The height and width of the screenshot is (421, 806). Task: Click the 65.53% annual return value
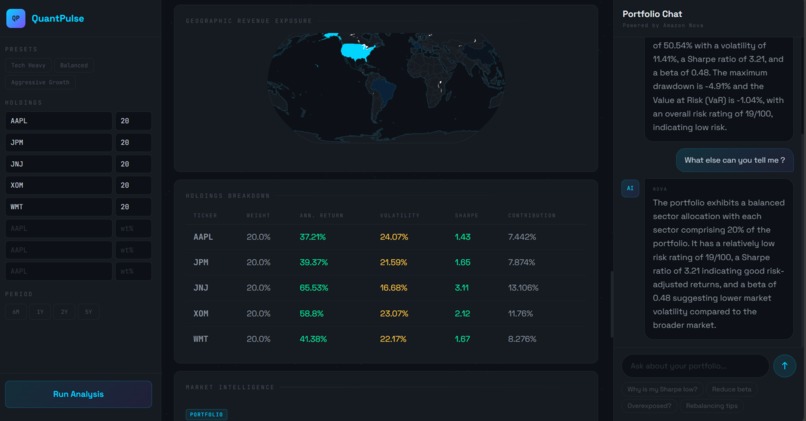pos(314,288)
